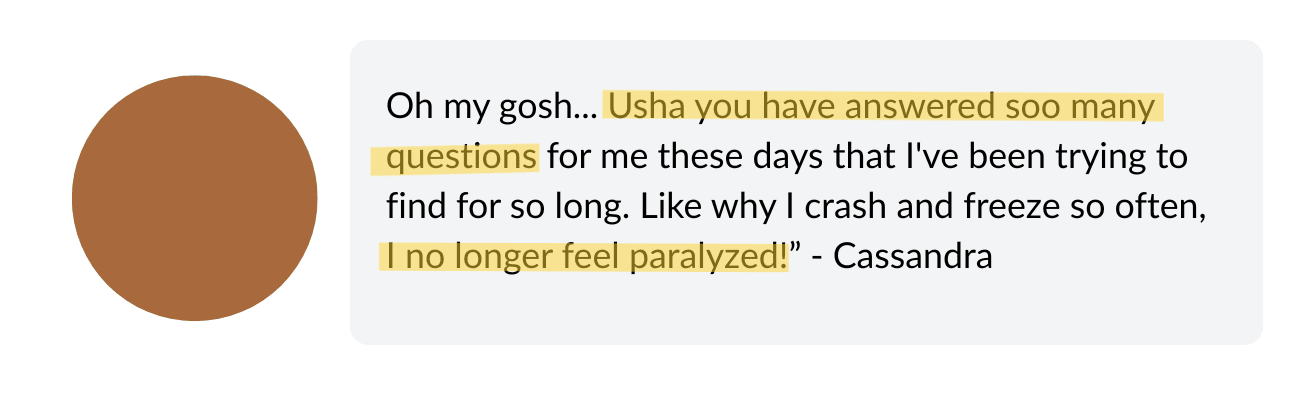
Task: Click the opening words "Oh my gosh..."
Action: [492, 106]
